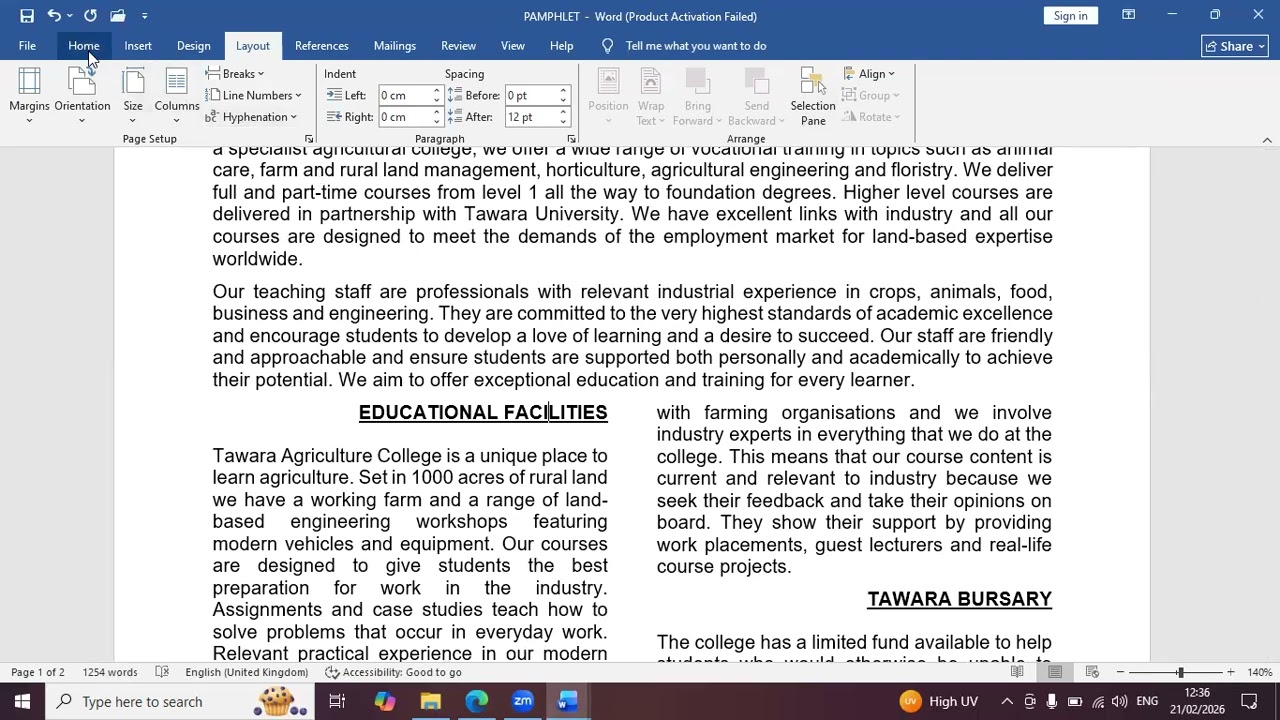Click the 1254 words count
This screenshot has height=720, width=1280.
[x=110, y=673]
